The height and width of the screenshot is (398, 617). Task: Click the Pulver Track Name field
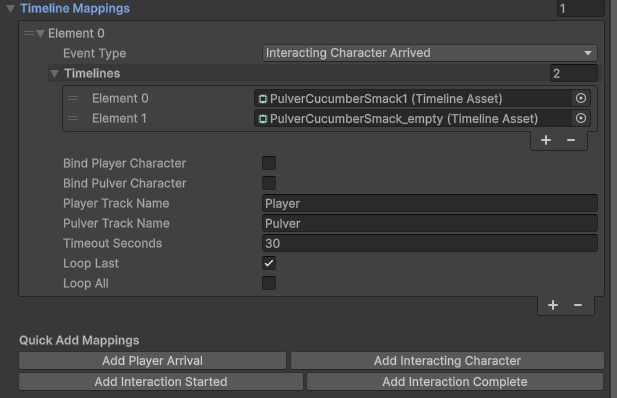click(x=430, y=224)
